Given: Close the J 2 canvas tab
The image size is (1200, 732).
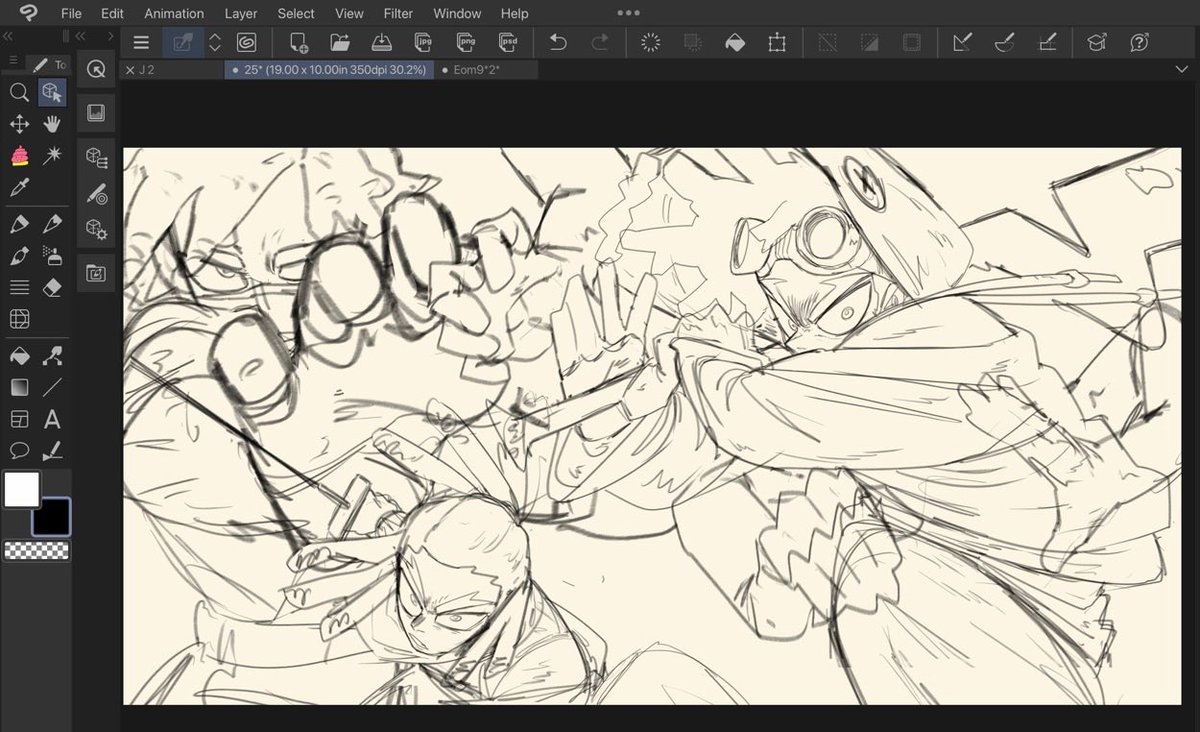Looking at the screenshot, I should pyautogui.click(x=130, y=70).
